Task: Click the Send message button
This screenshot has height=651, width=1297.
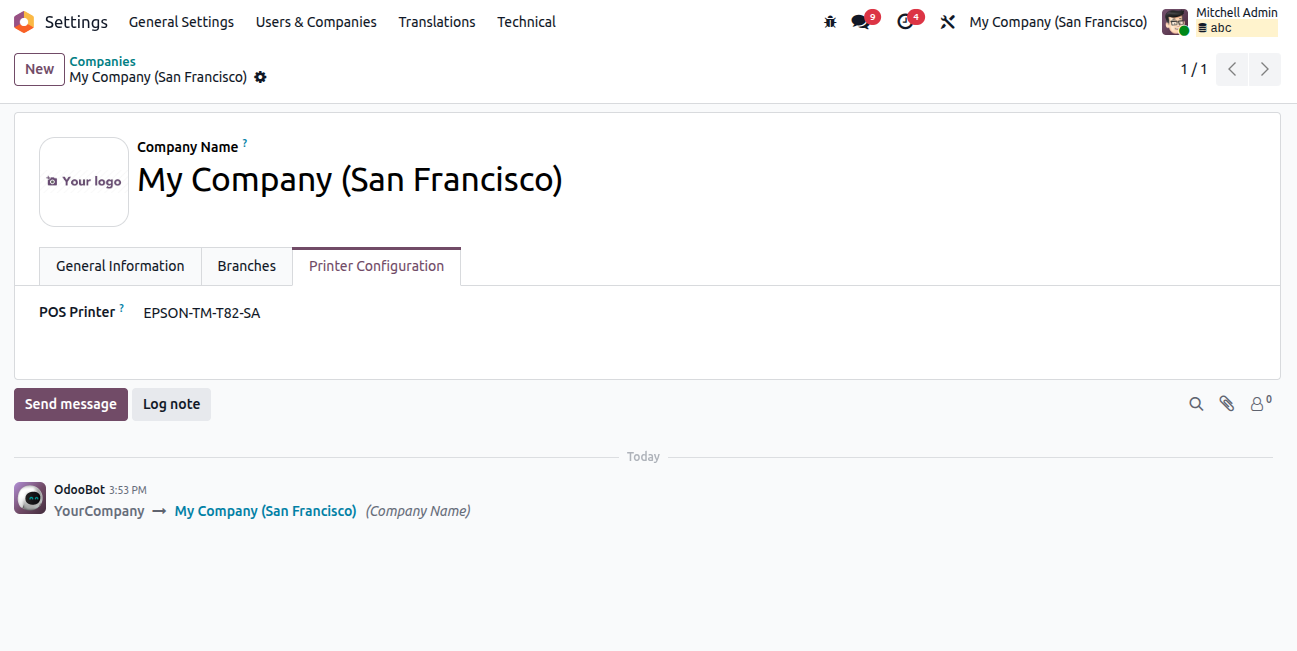Action: pyautogui.click(x=71, y=404)
